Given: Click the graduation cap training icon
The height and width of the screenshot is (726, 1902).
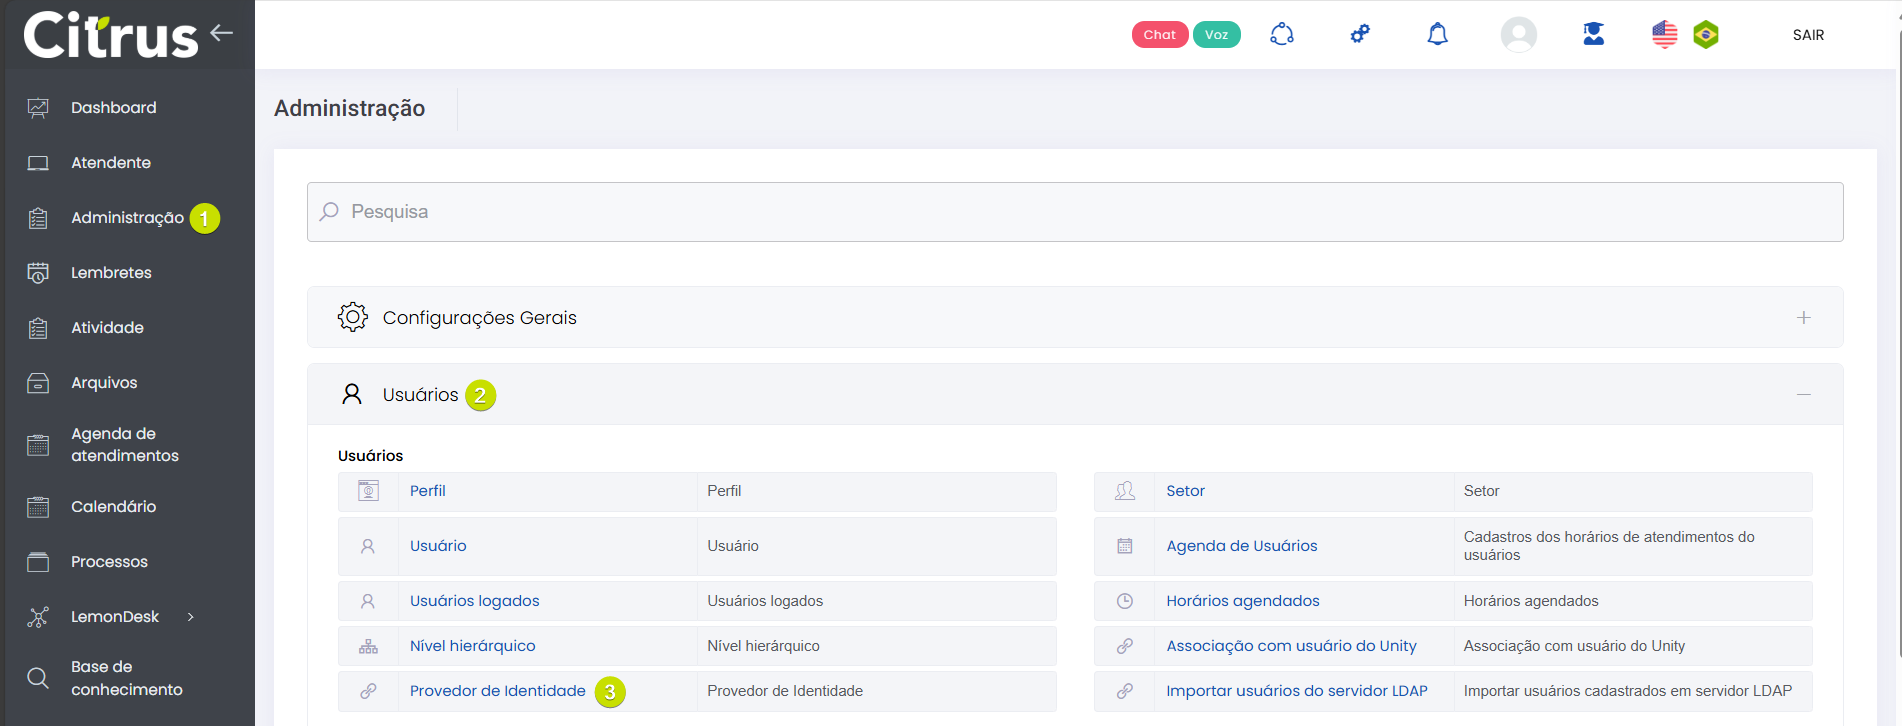Looking at the screenshot, I should [x=1593, y=35].
